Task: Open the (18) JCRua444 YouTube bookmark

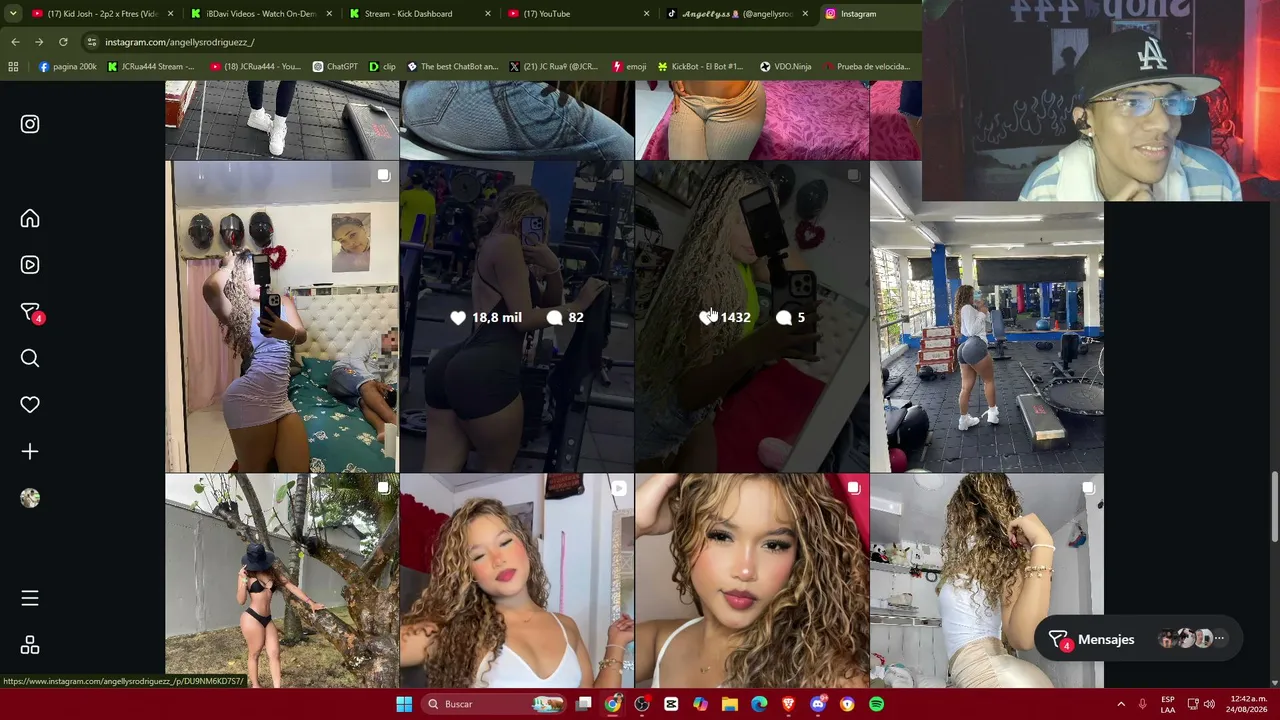Action: tap(255, 67)
